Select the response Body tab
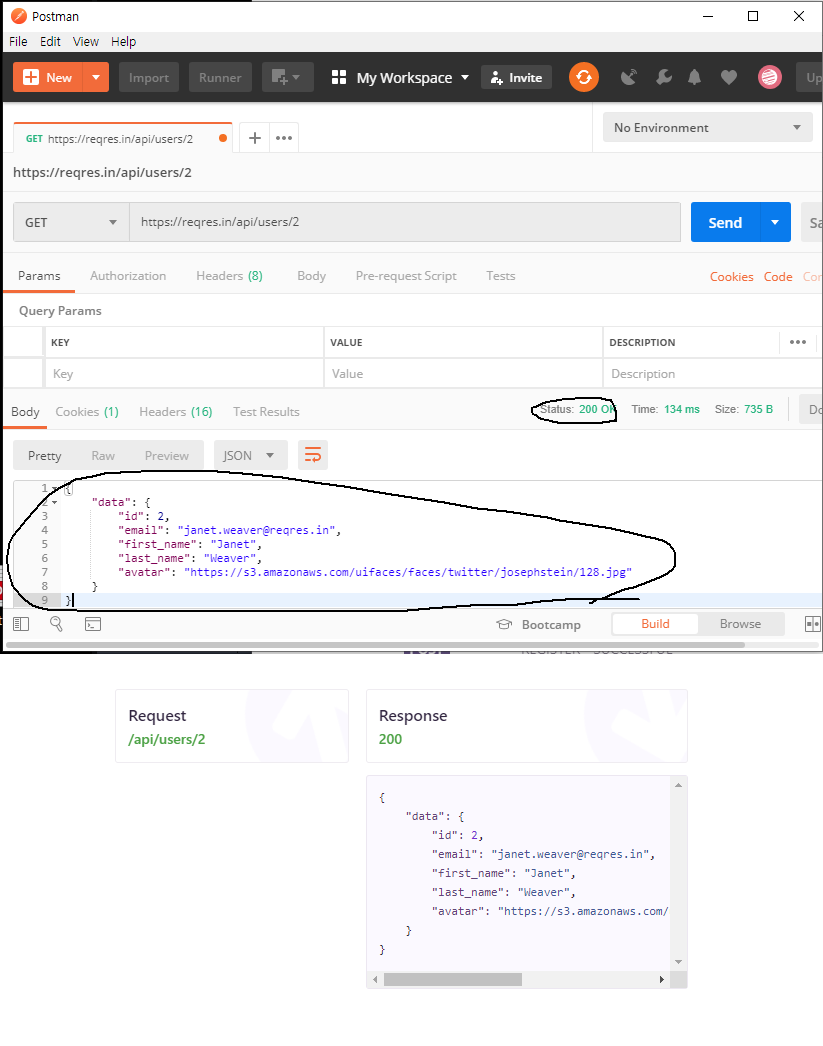The height and width of the screenshot is (1046, 823). [25, 412]
